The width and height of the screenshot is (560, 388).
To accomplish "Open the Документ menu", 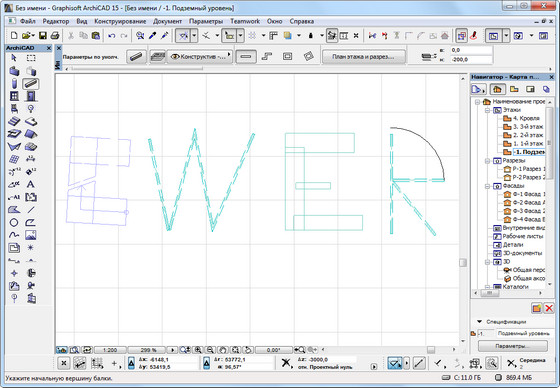I will 168,21.
